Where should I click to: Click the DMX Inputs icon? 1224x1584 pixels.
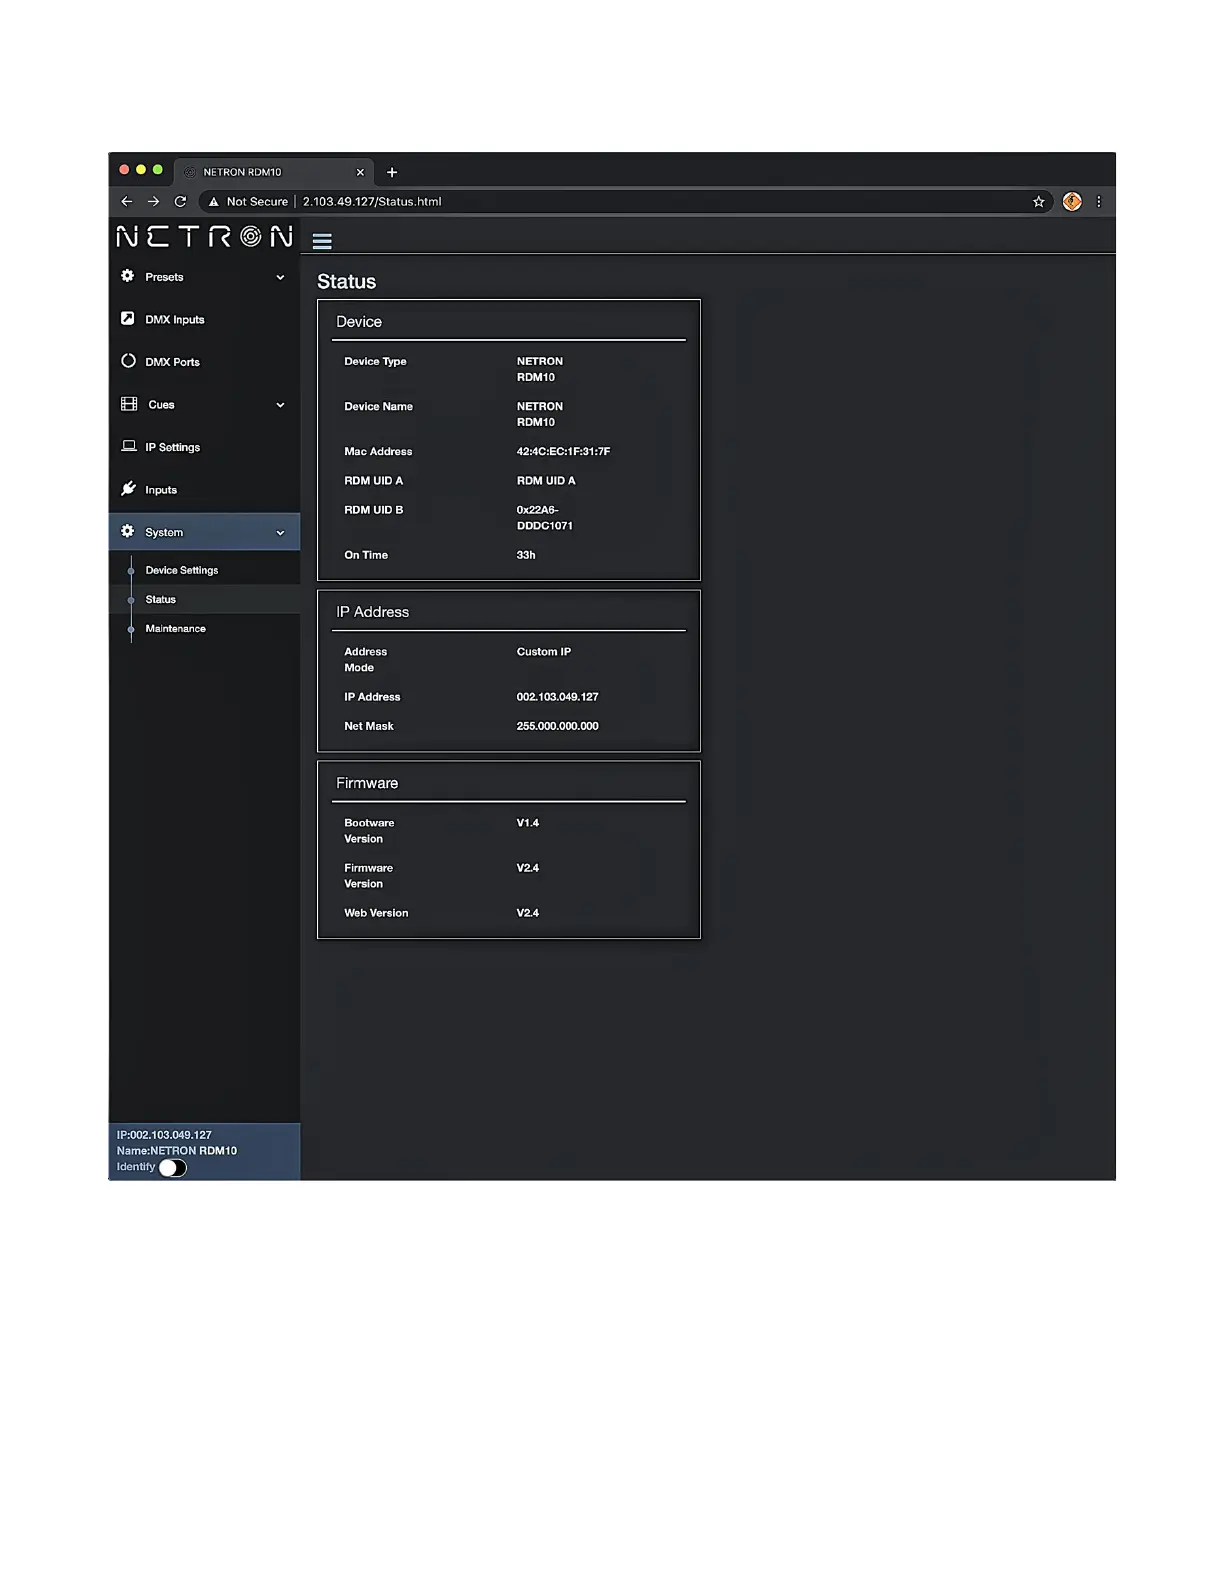128,319
